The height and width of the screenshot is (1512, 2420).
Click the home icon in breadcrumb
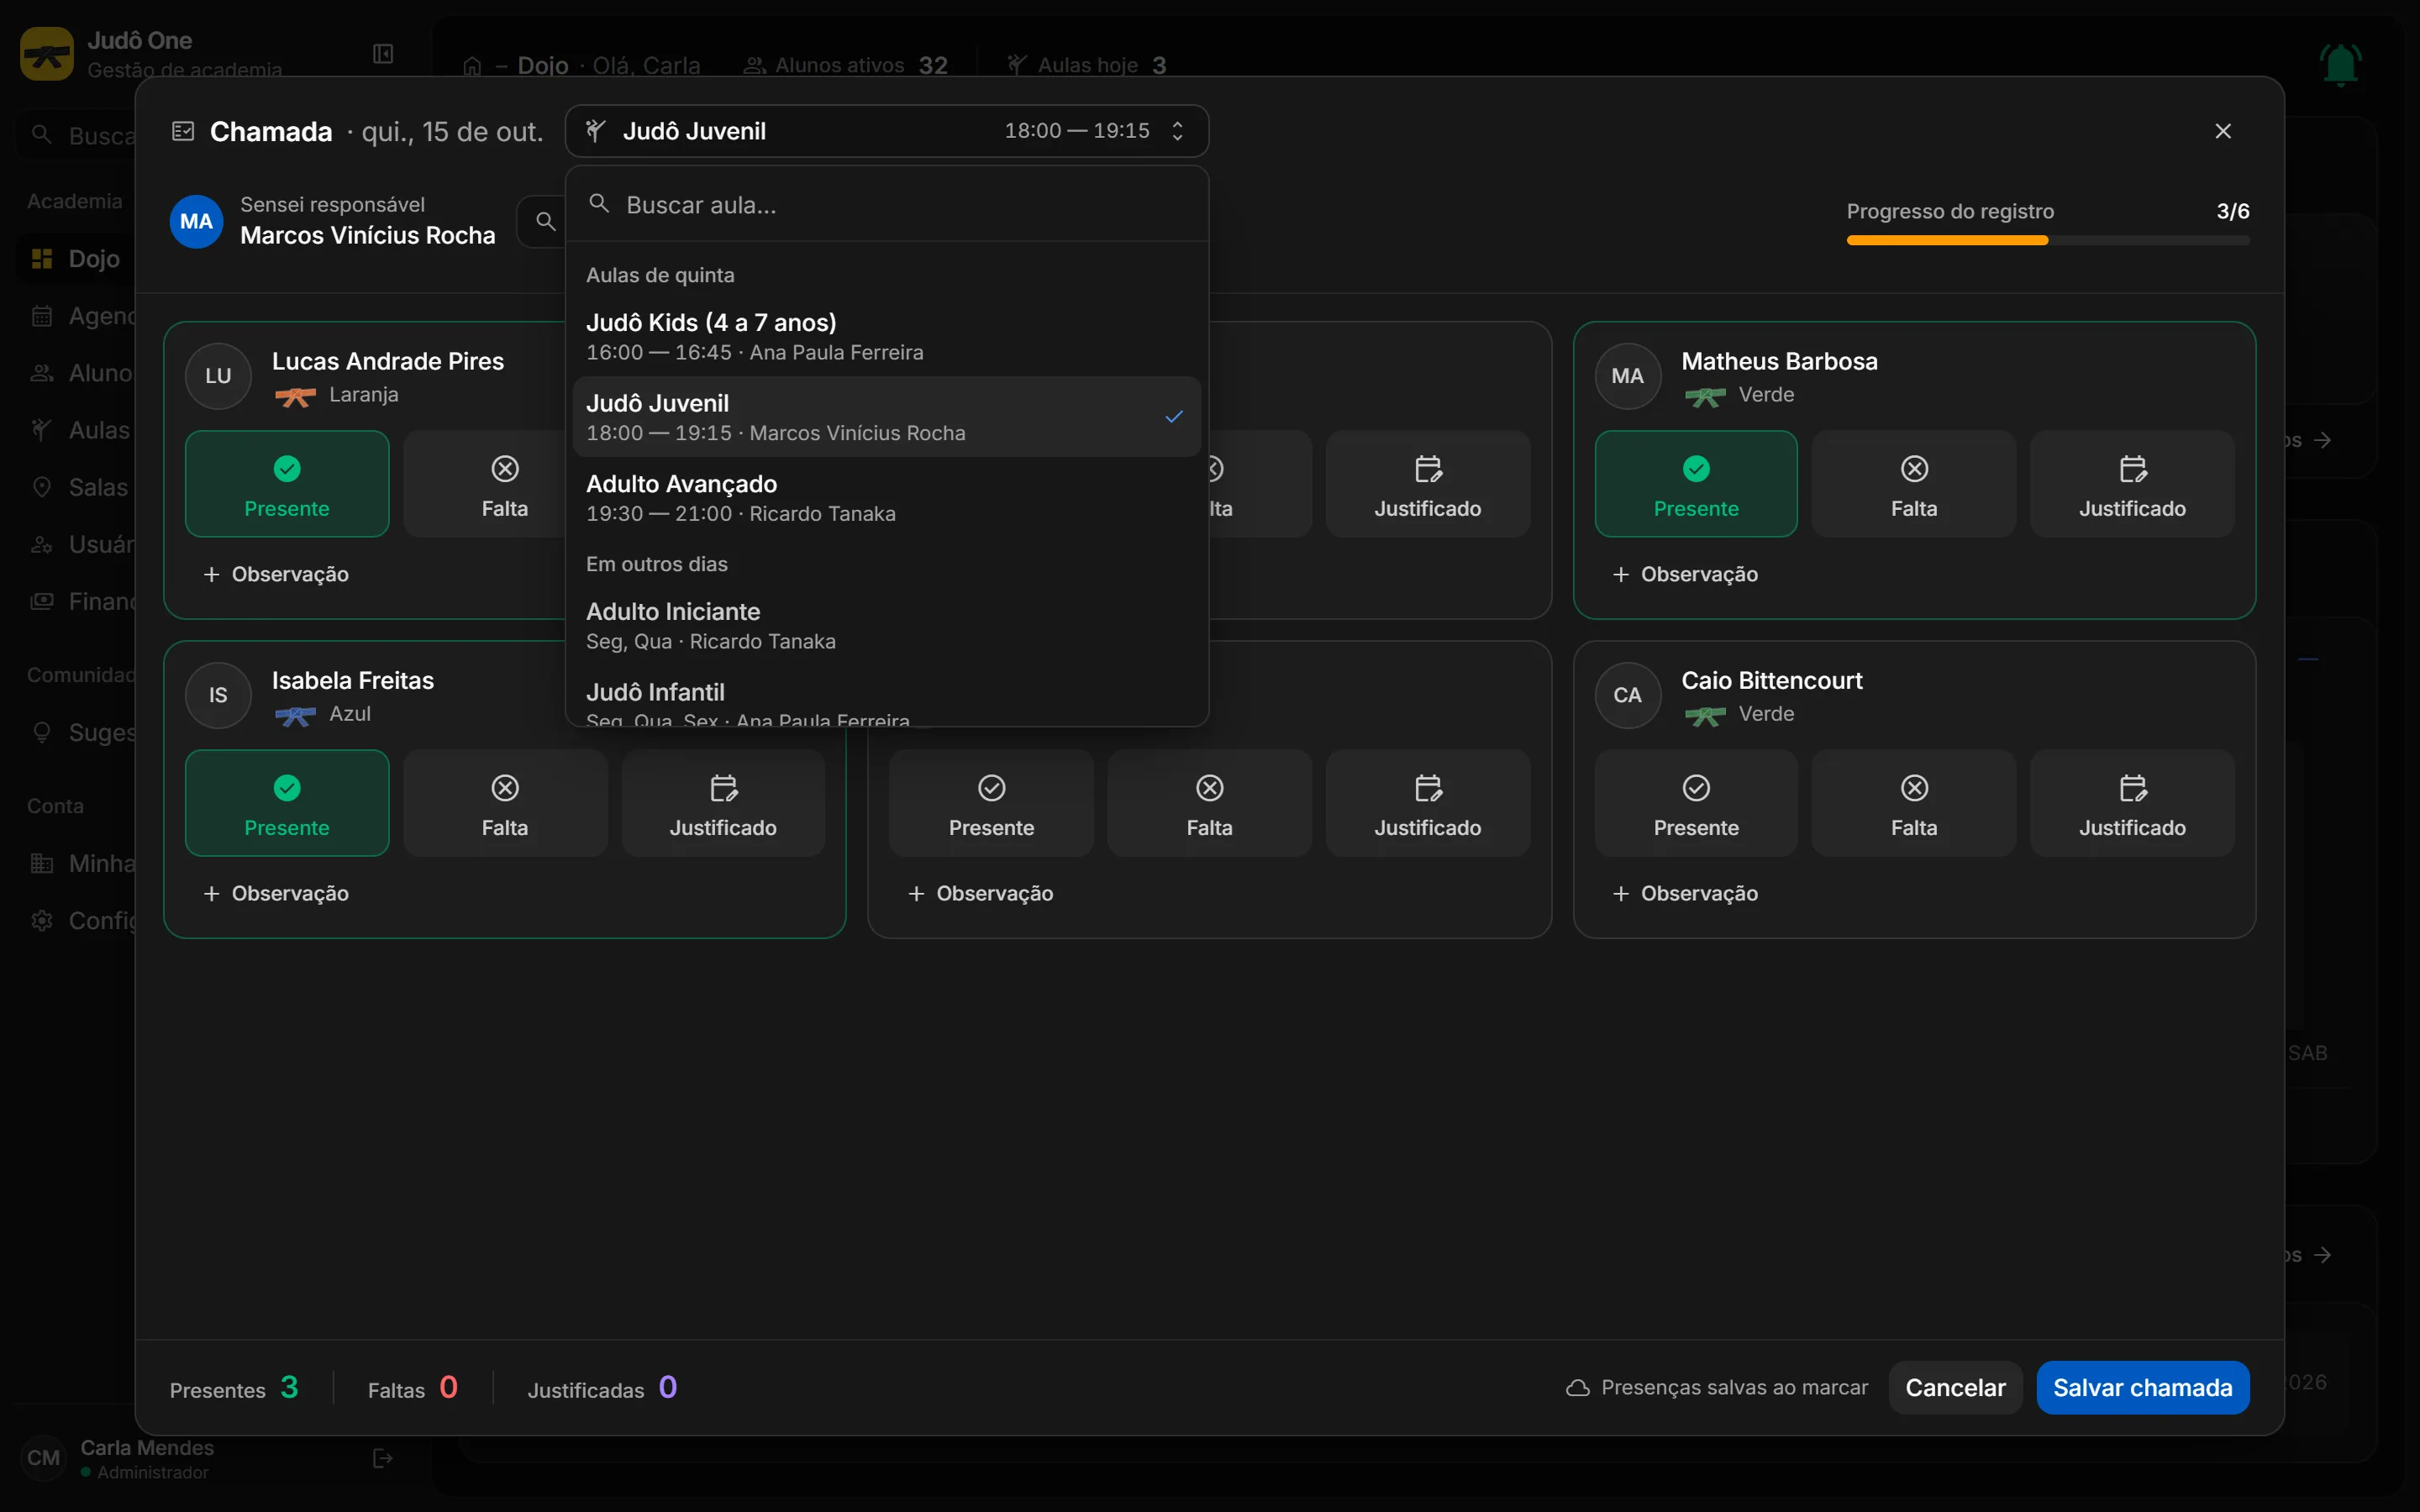coord(472,66)
